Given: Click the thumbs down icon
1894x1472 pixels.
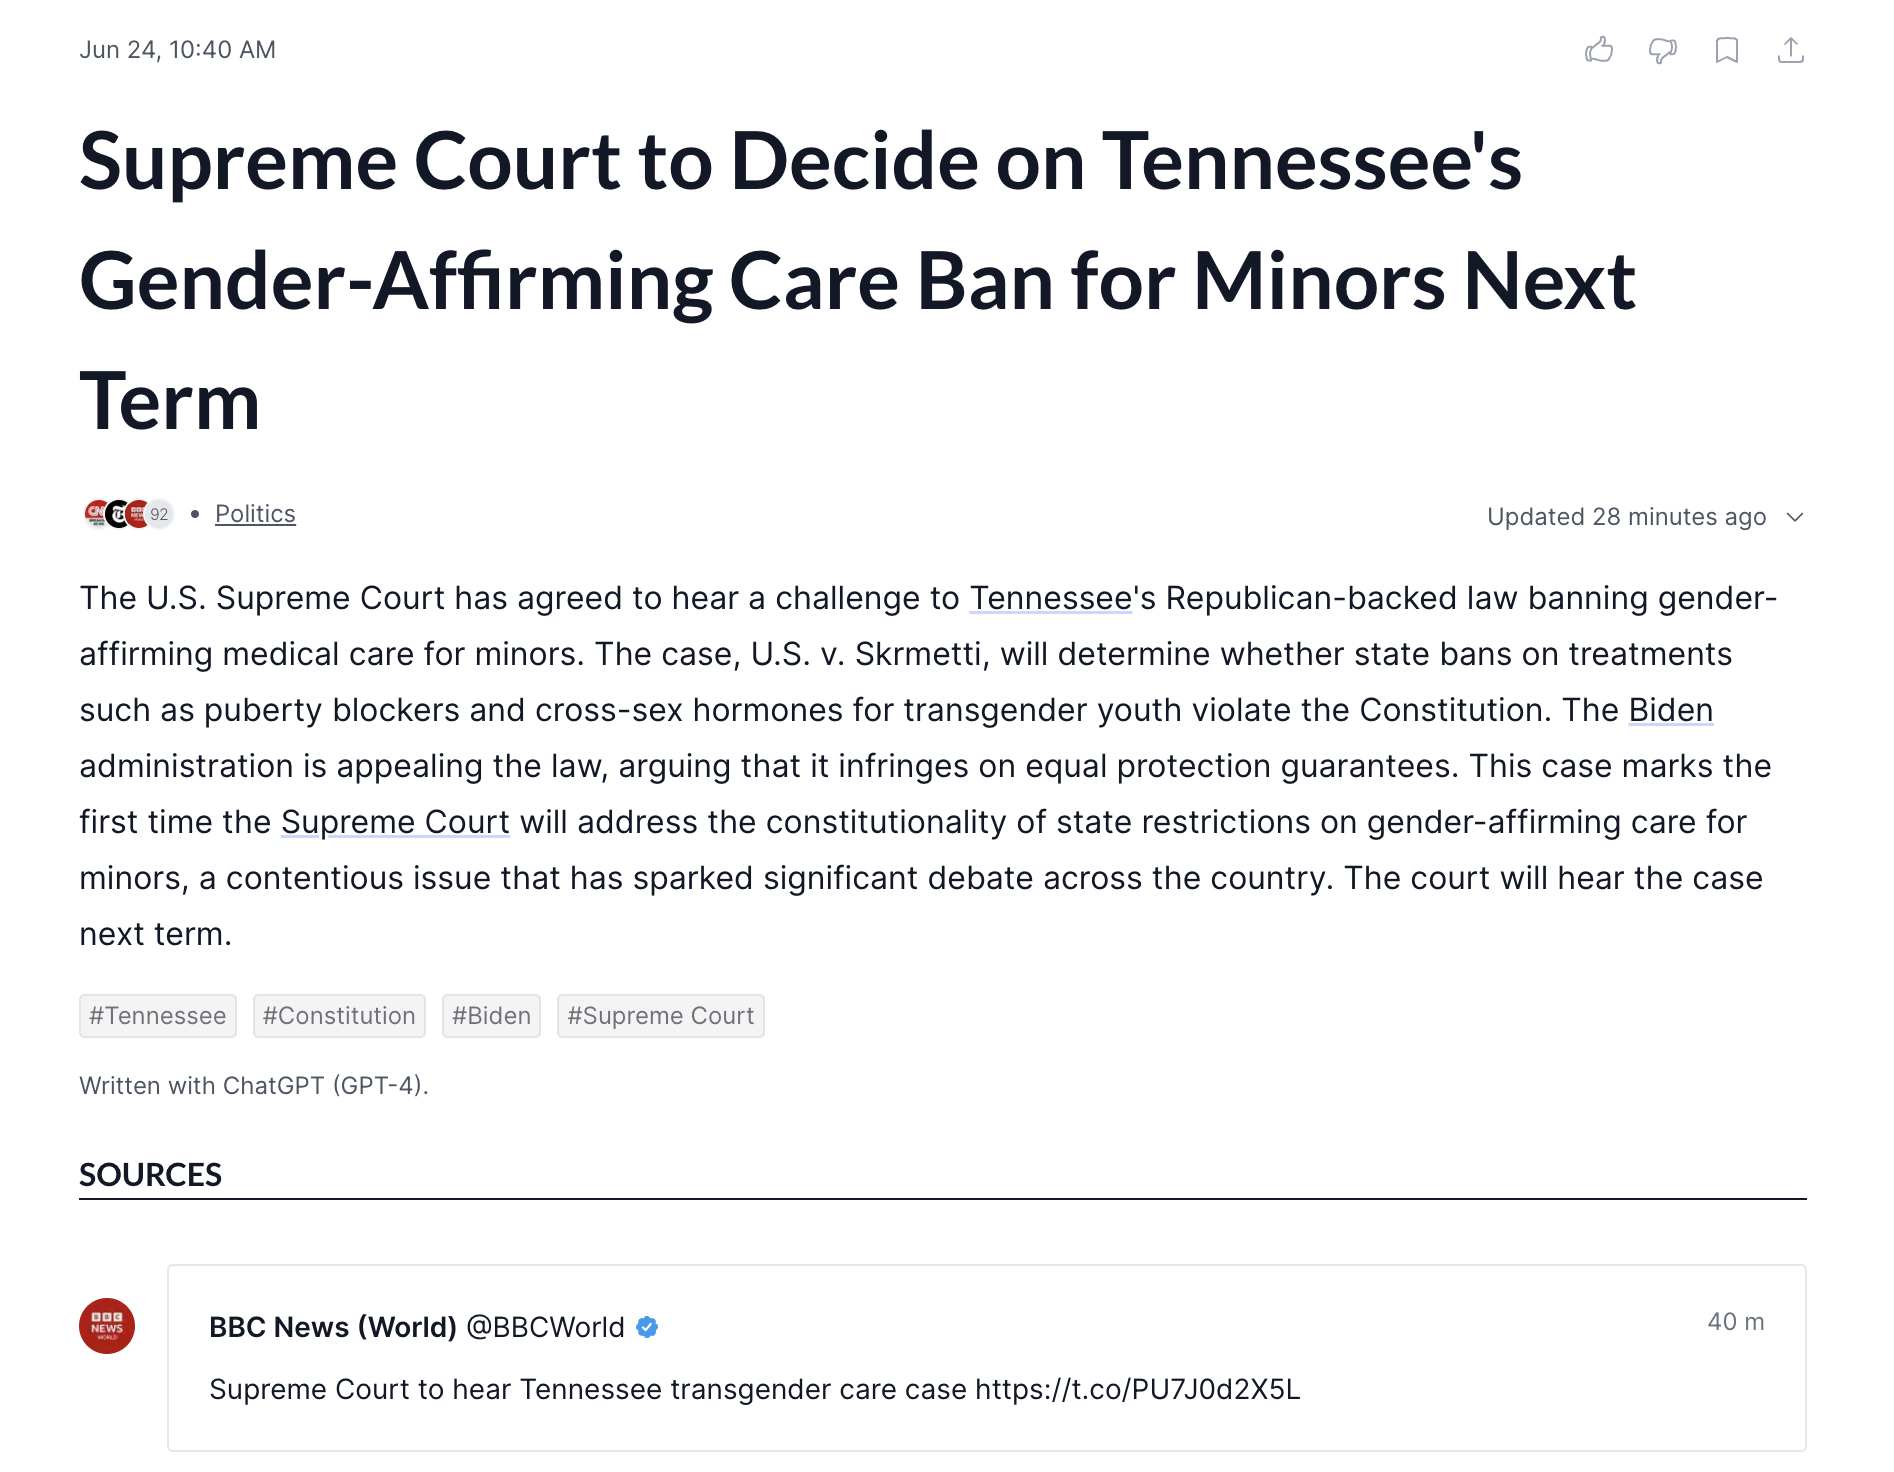Looking at the screenshot, I should (1663, 50).
